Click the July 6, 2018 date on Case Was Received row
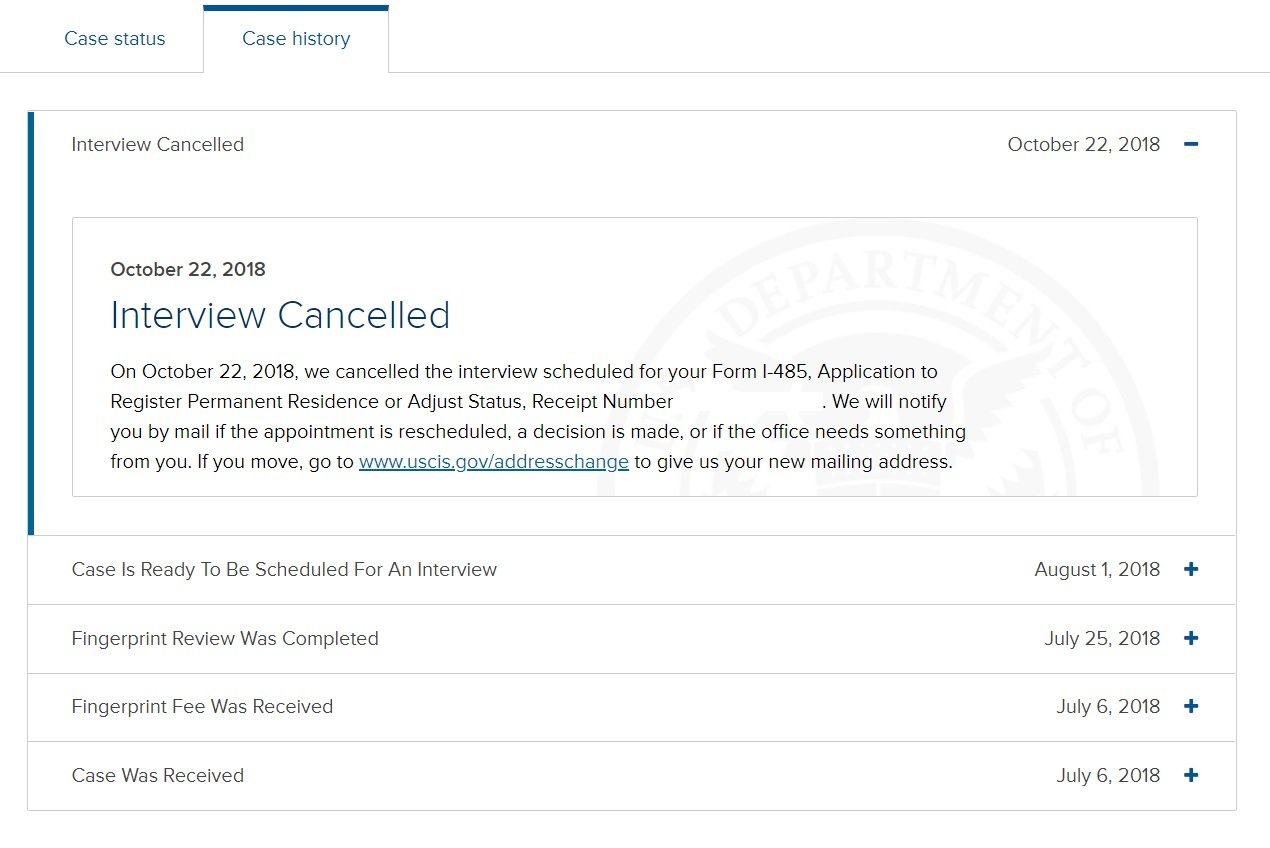1270x848 pixels. pyautogui.click(x=1108, y=775)
